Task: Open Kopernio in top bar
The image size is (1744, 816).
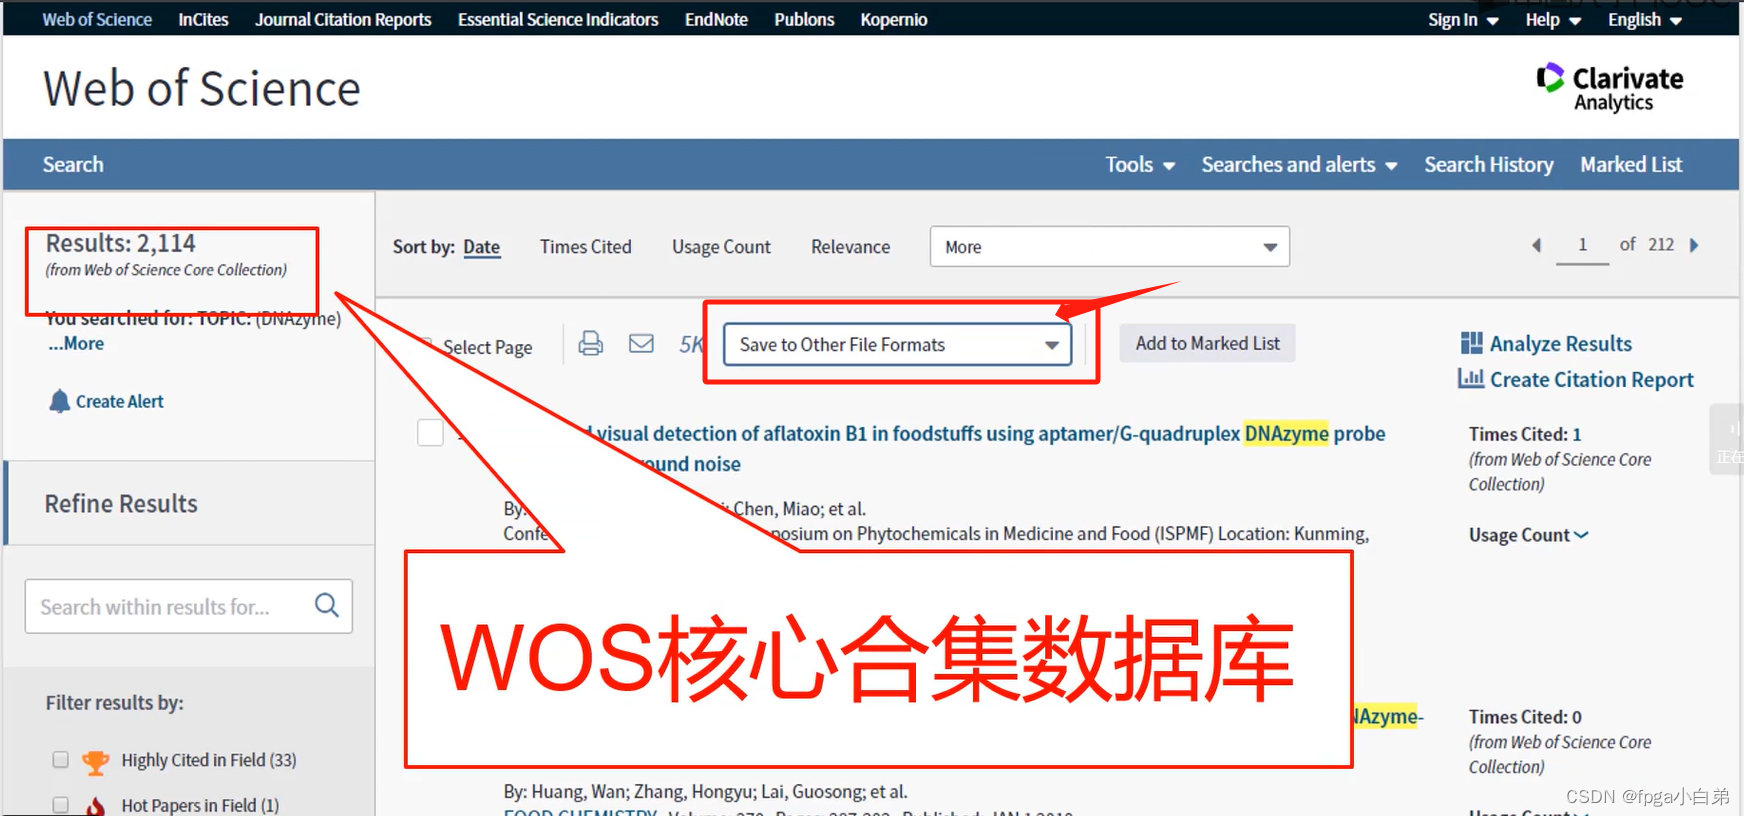Action: click(x=894, y=20)
